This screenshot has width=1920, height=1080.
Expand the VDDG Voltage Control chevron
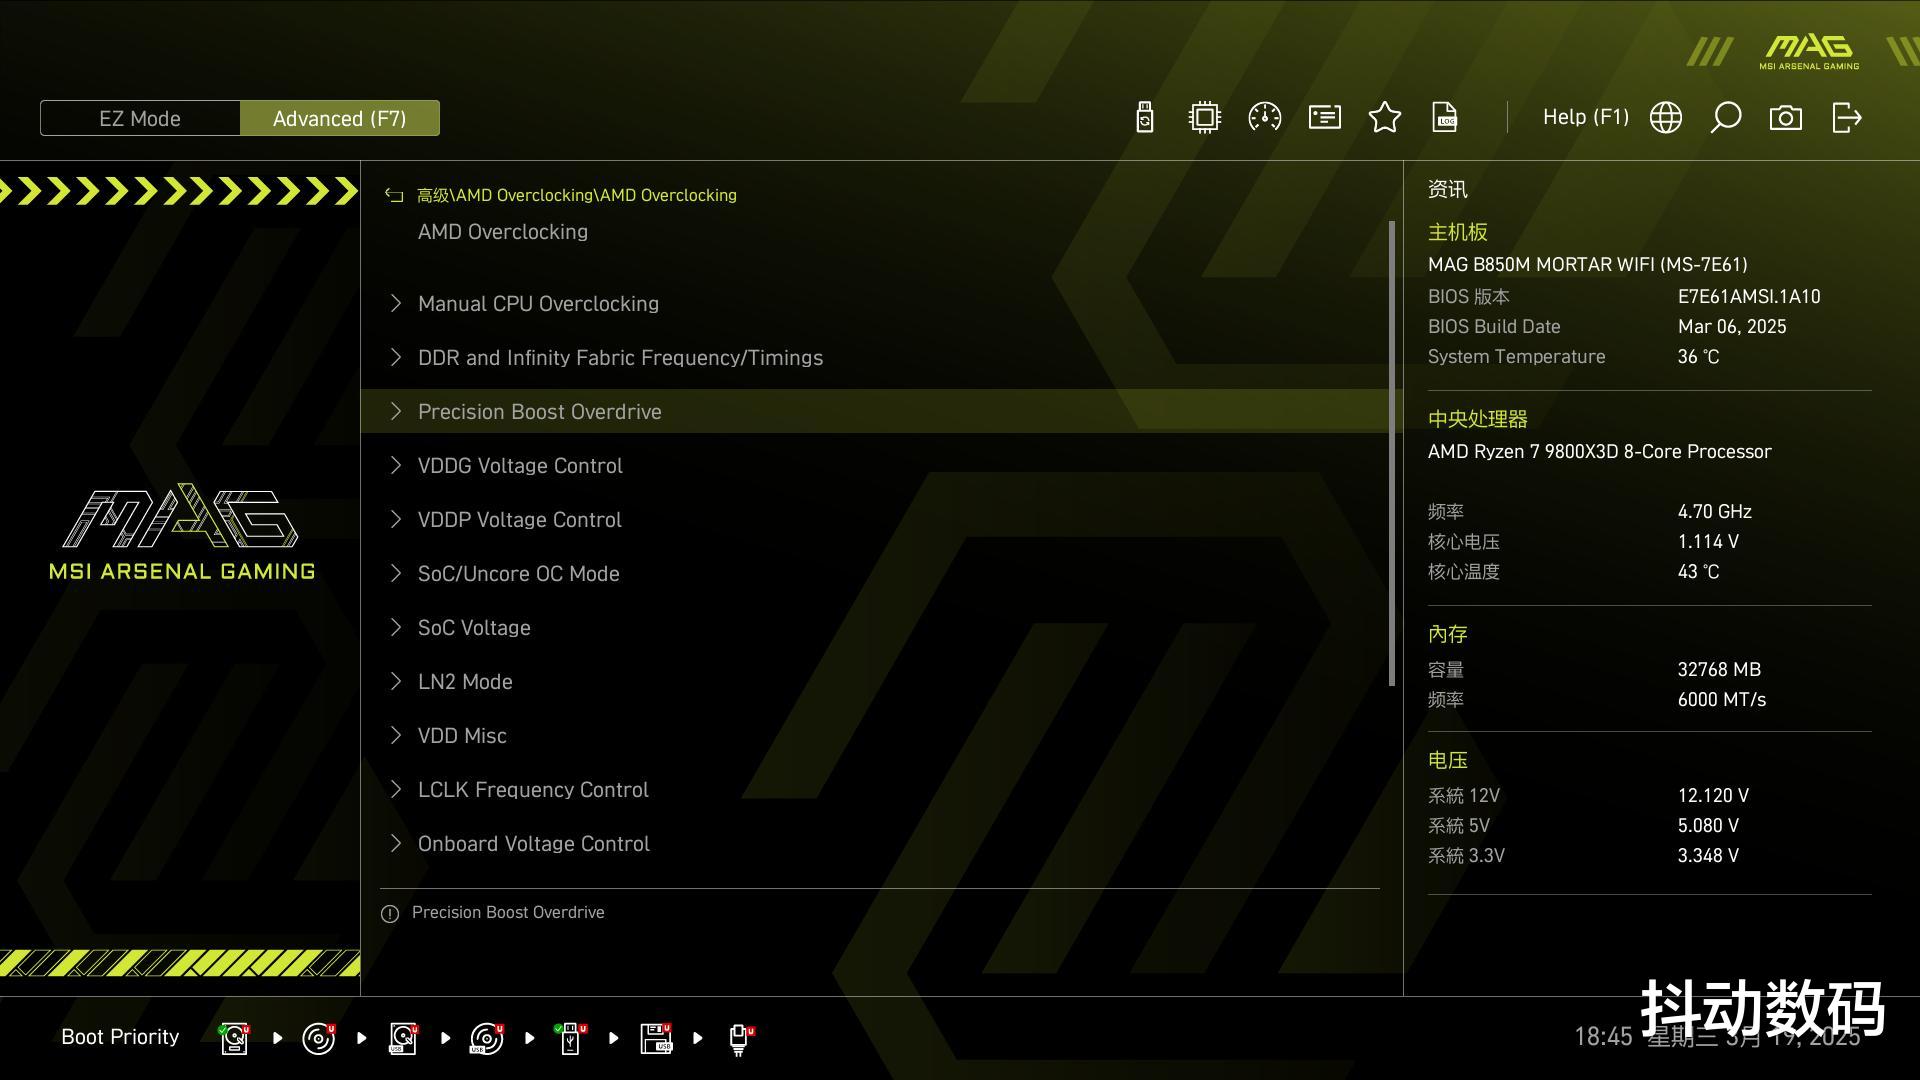click(x=396, y=465)
